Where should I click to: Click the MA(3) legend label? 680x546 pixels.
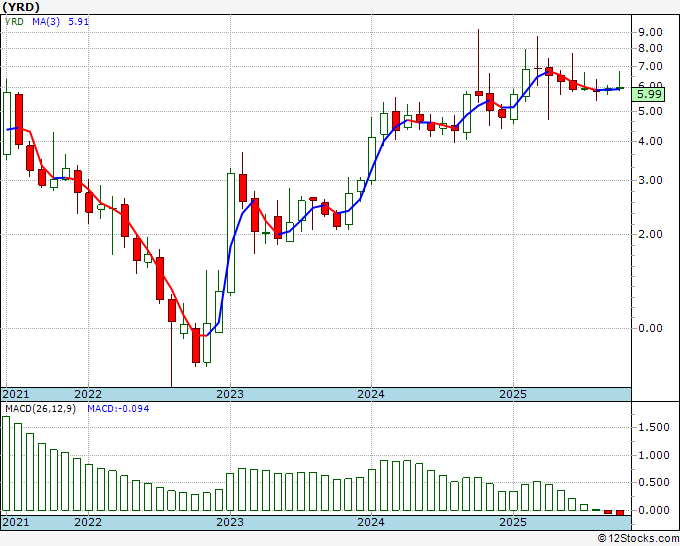click(x=46, y=22)
